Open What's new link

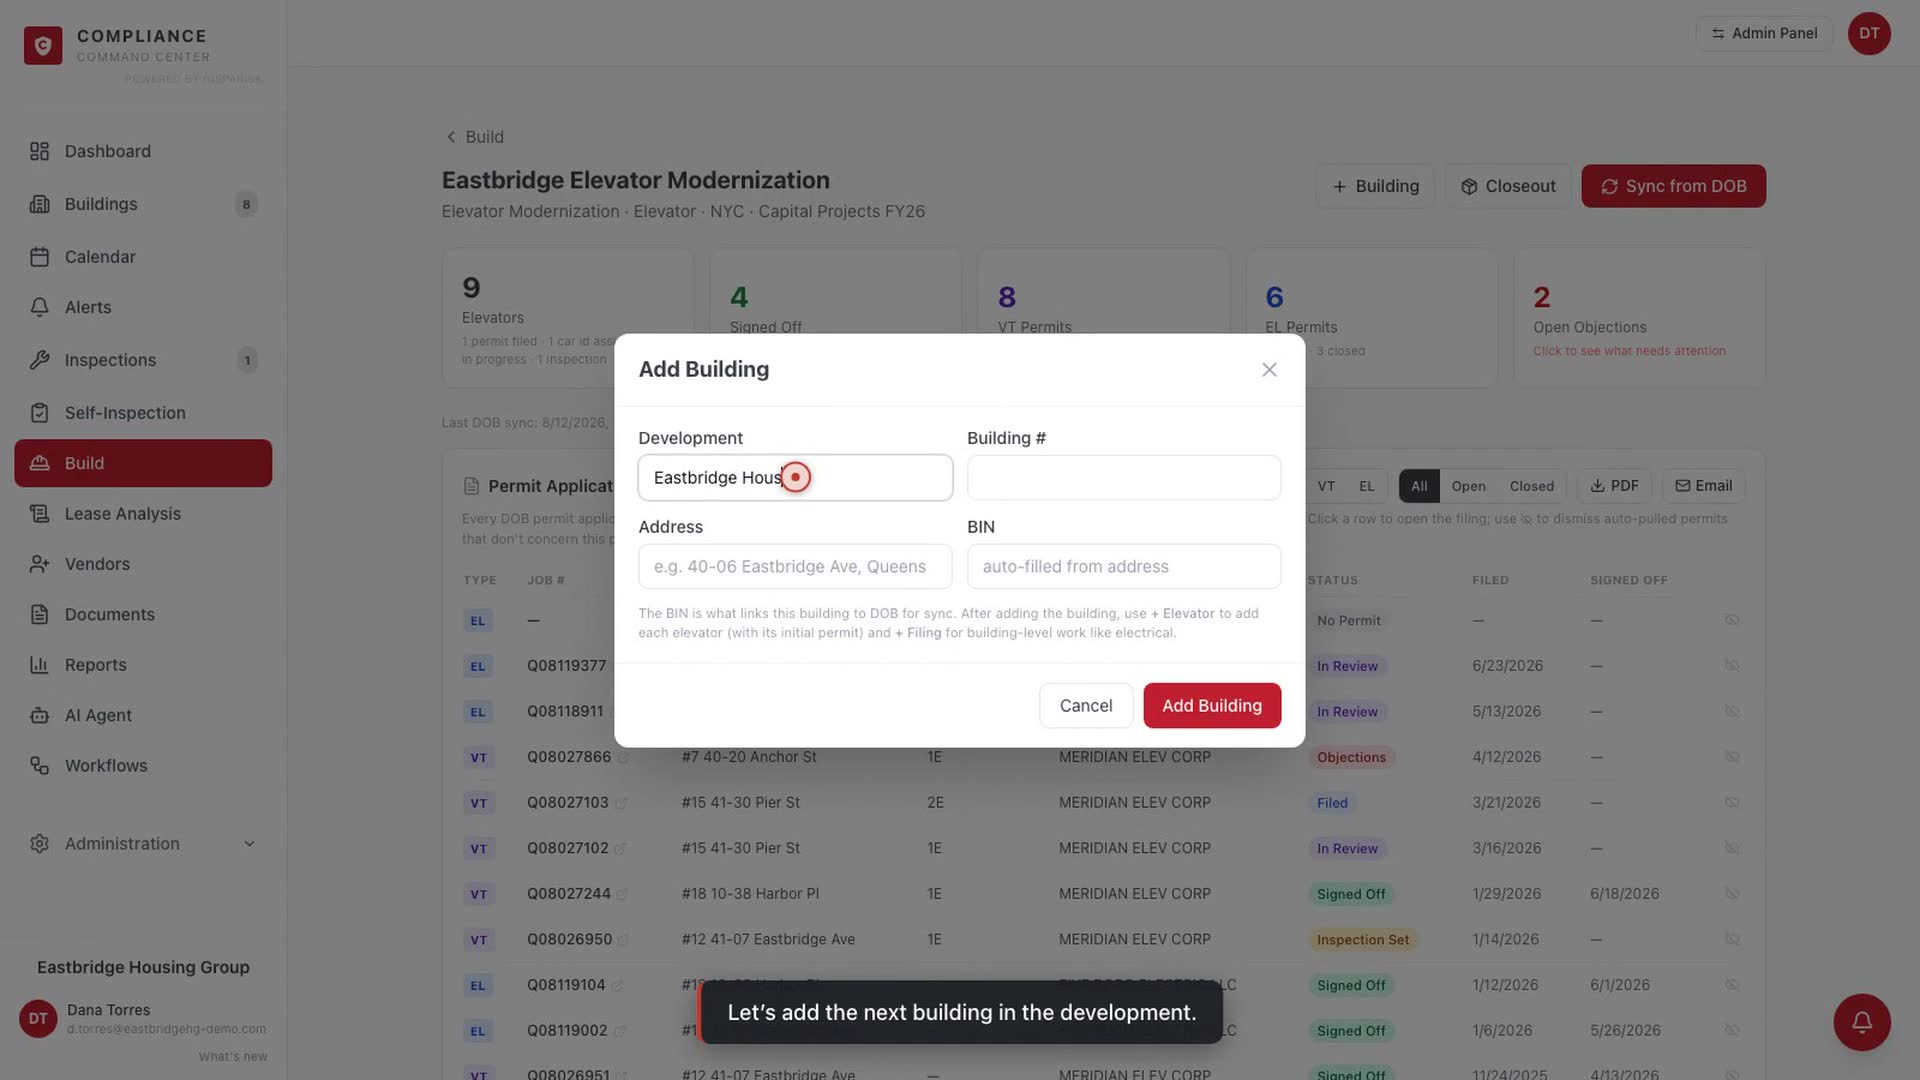[x=232, y=1057]
